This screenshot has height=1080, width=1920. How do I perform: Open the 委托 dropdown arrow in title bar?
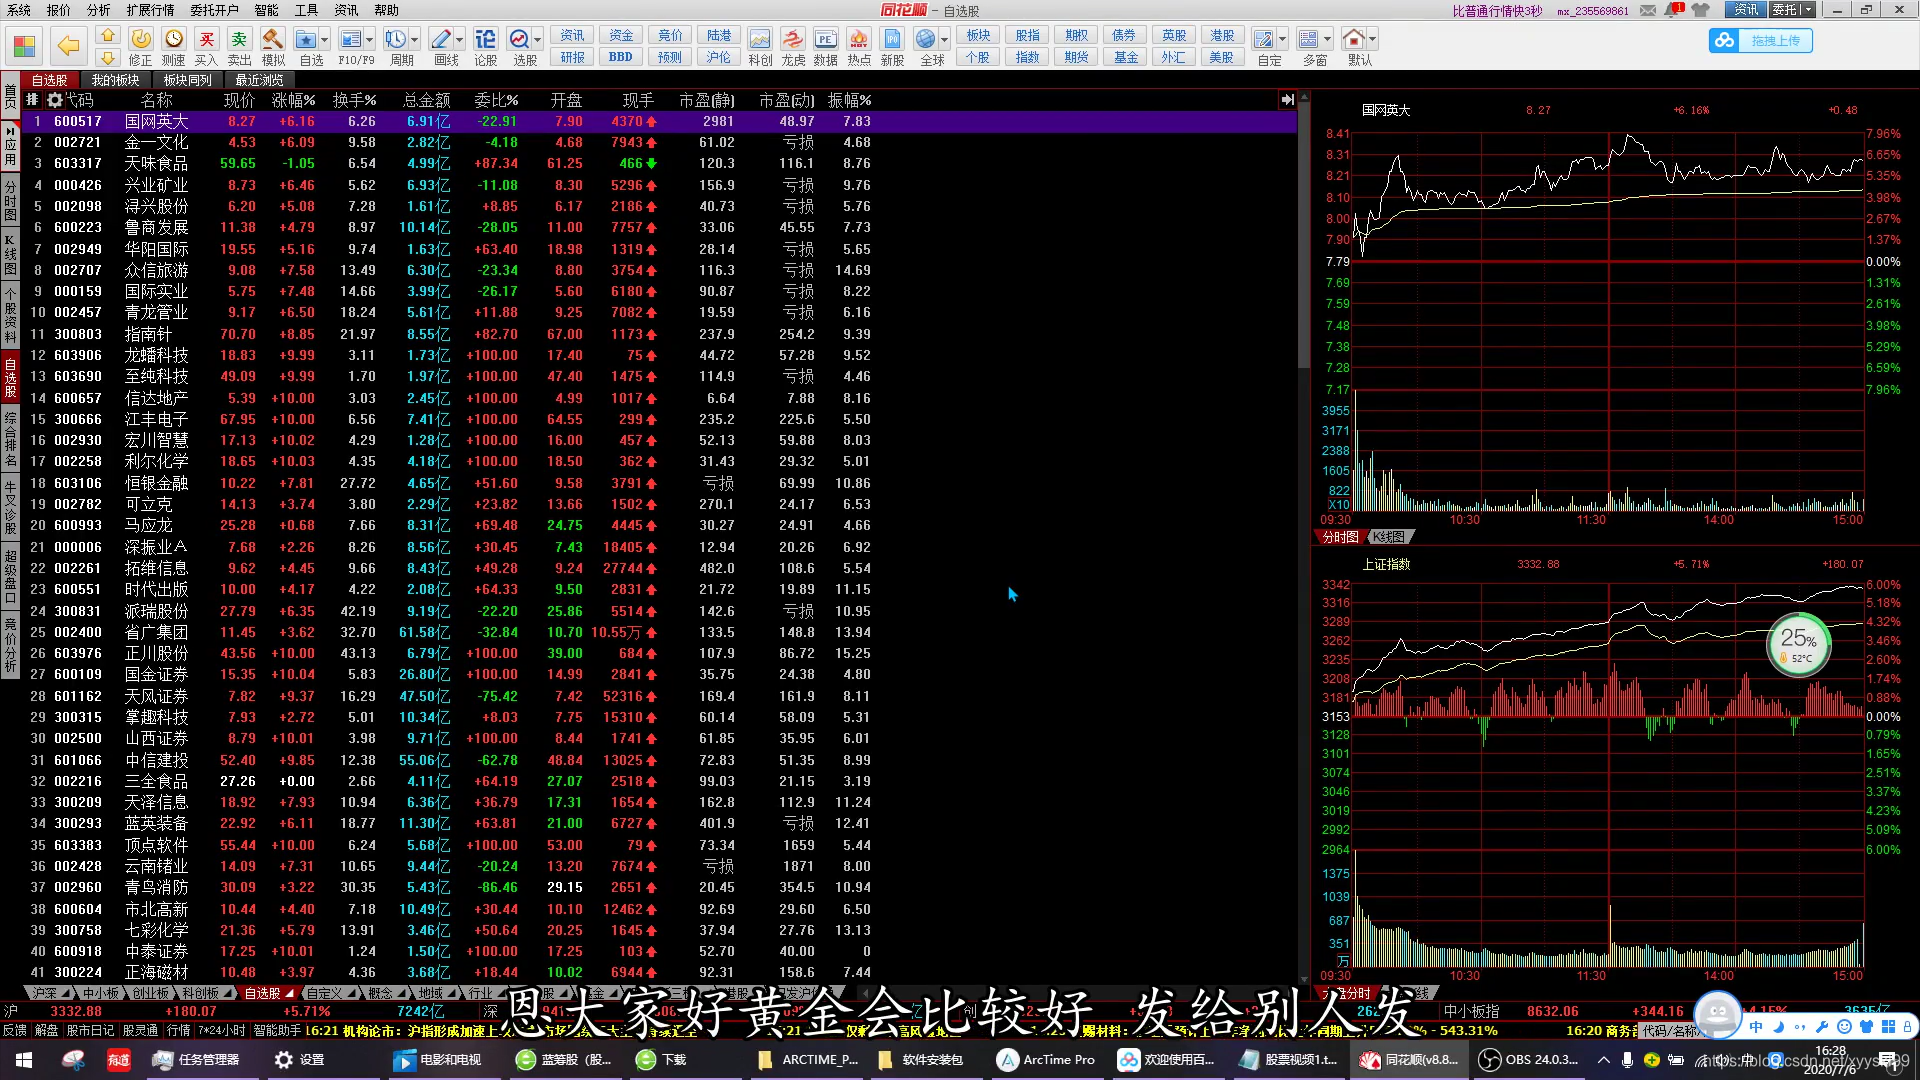coord(1808,10)
